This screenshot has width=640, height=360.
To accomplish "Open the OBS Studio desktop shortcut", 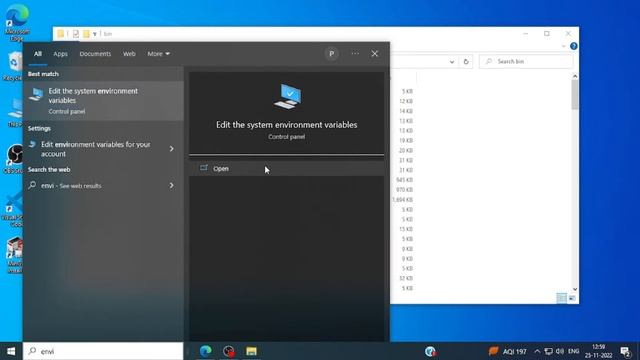I will pyautogui.click(x=15, y=159).
